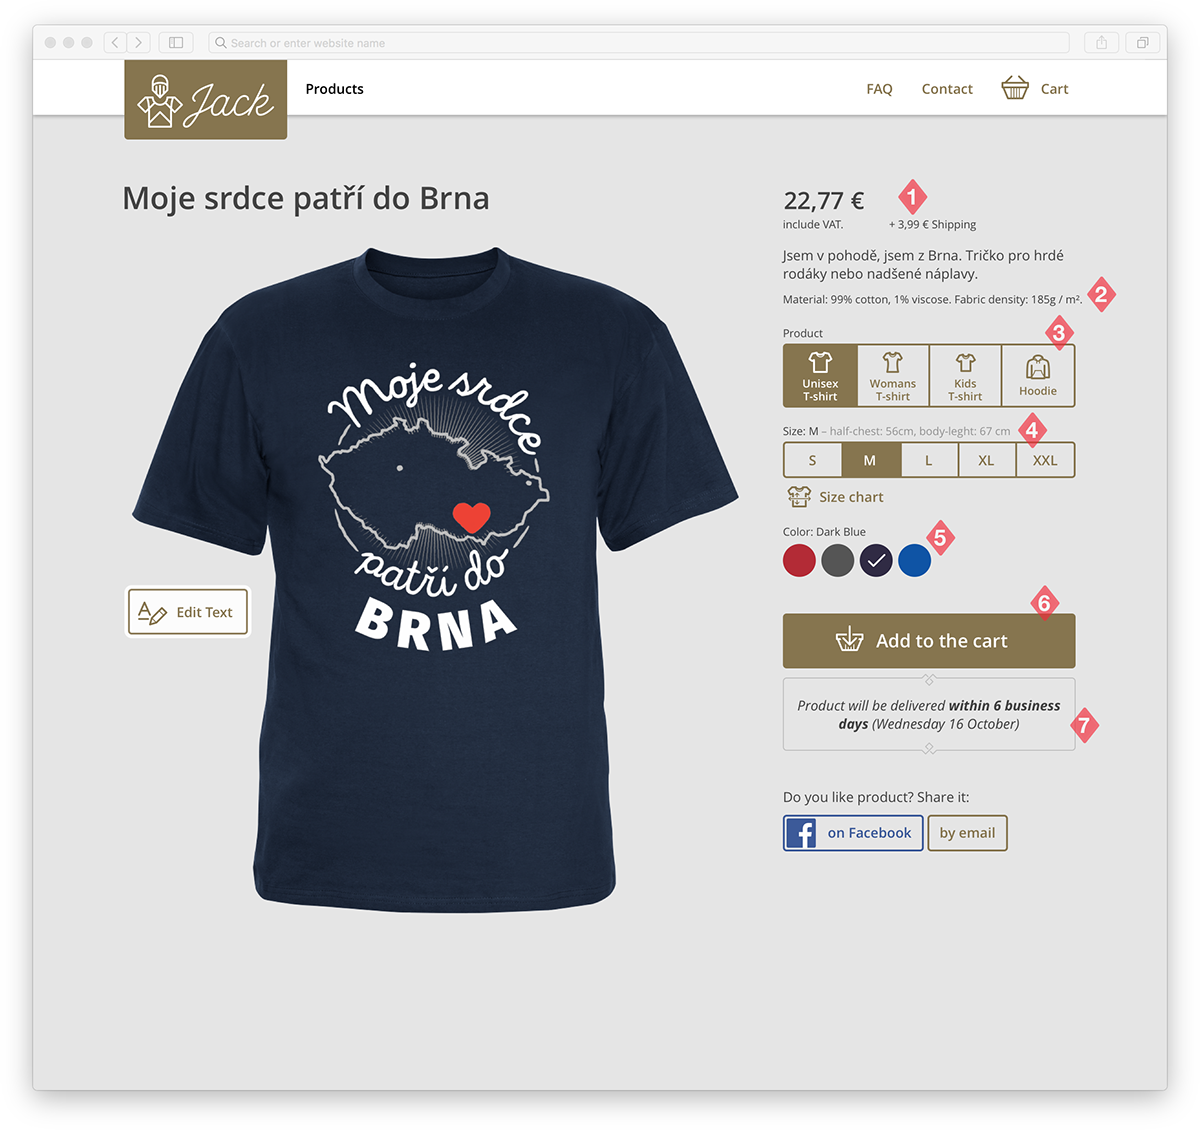Choose the red color swatch
Image resolution: width=1200 pixels, height=1130 pixels.
[799, 560]
